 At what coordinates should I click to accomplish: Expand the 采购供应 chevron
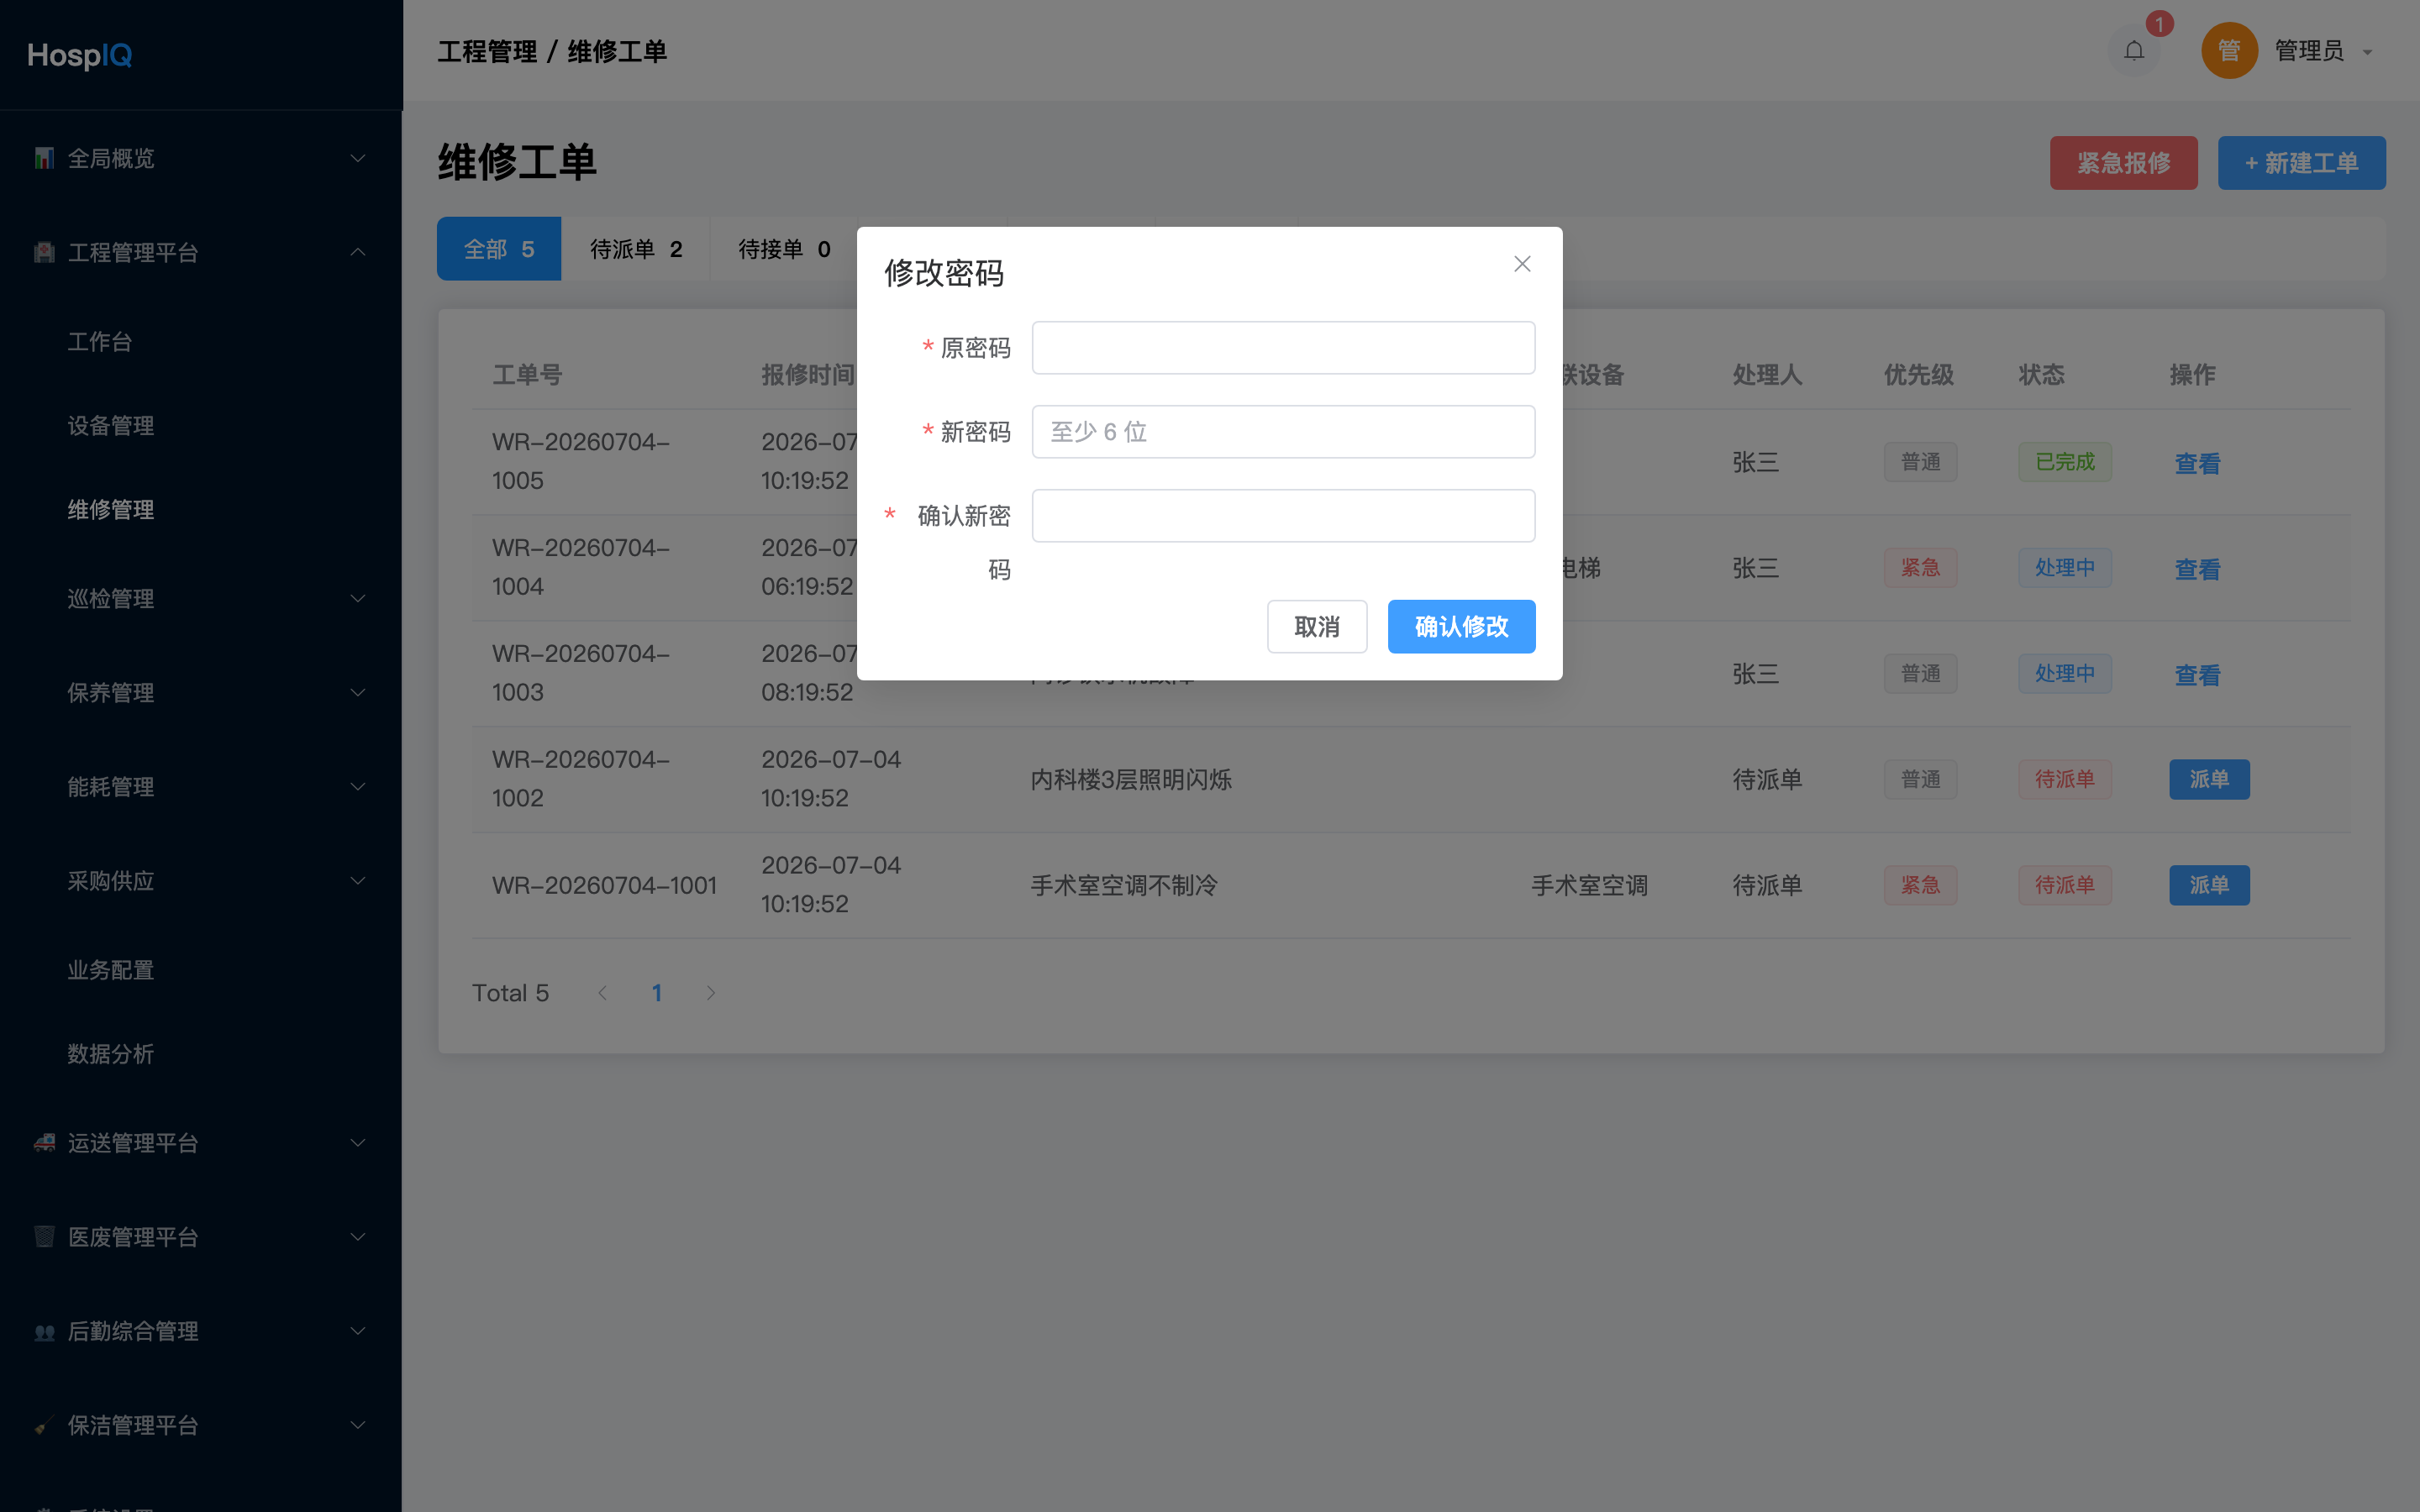(x=357, y=881)
